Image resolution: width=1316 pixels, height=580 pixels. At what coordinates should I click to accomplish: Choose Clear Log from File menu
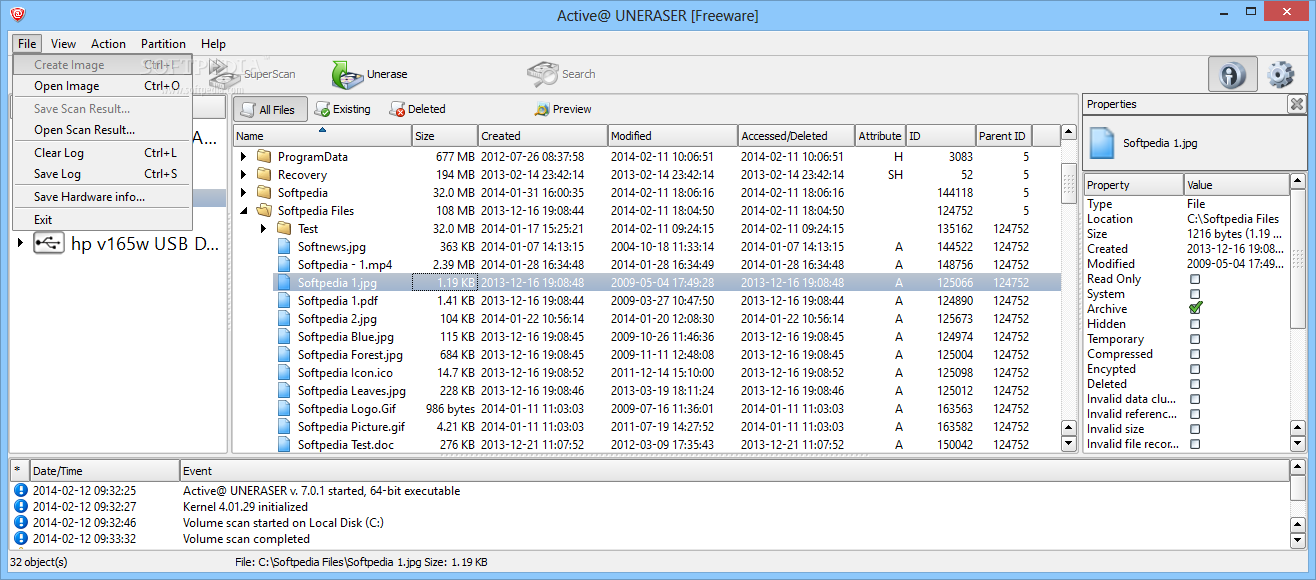(102, 153)
